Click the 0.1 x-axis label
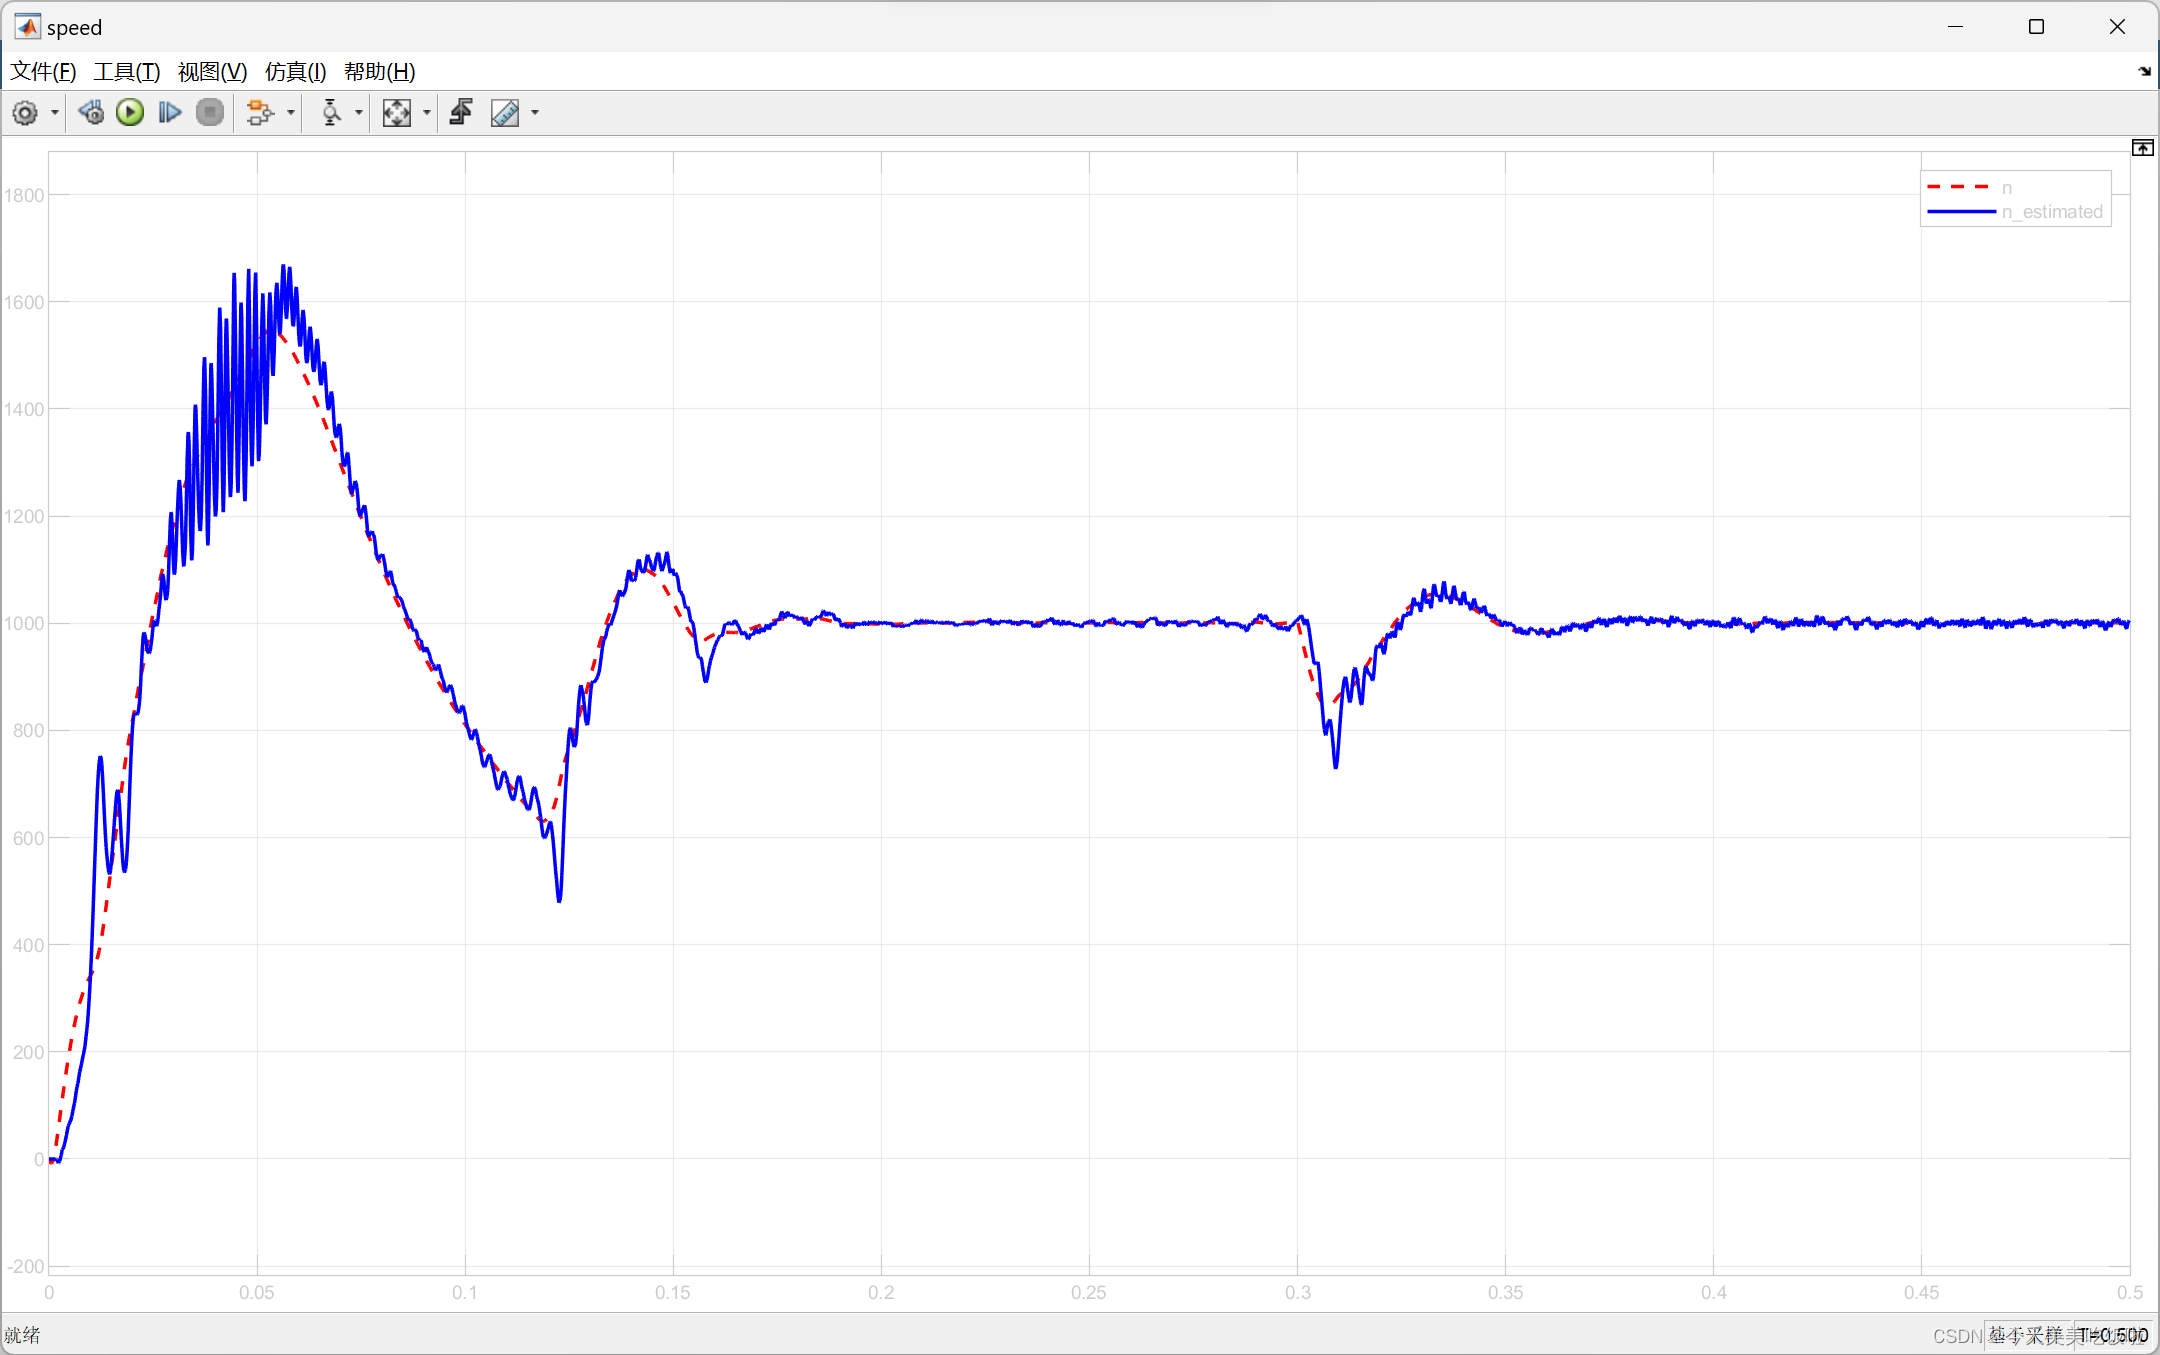2160x1355 pixels. [x=465, y=1293]
